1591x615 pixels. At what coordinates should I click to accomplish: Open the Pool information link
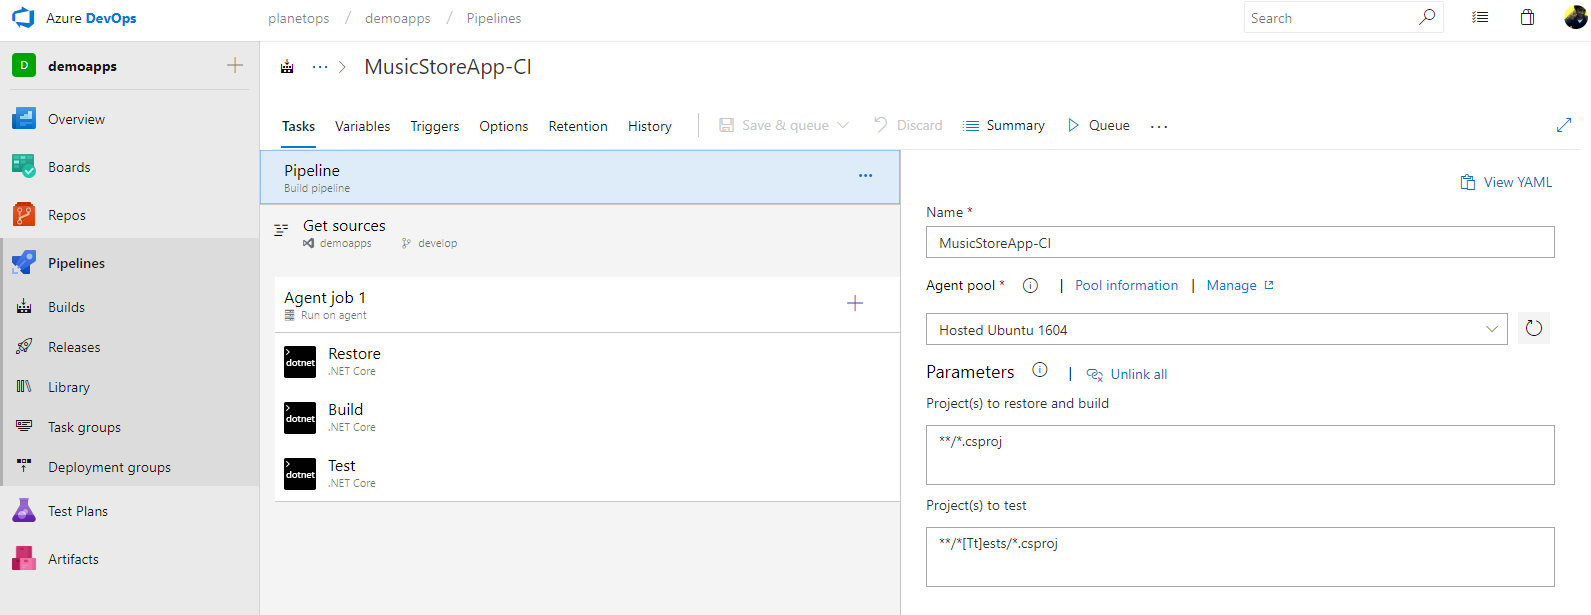[x=1126, y=285]
